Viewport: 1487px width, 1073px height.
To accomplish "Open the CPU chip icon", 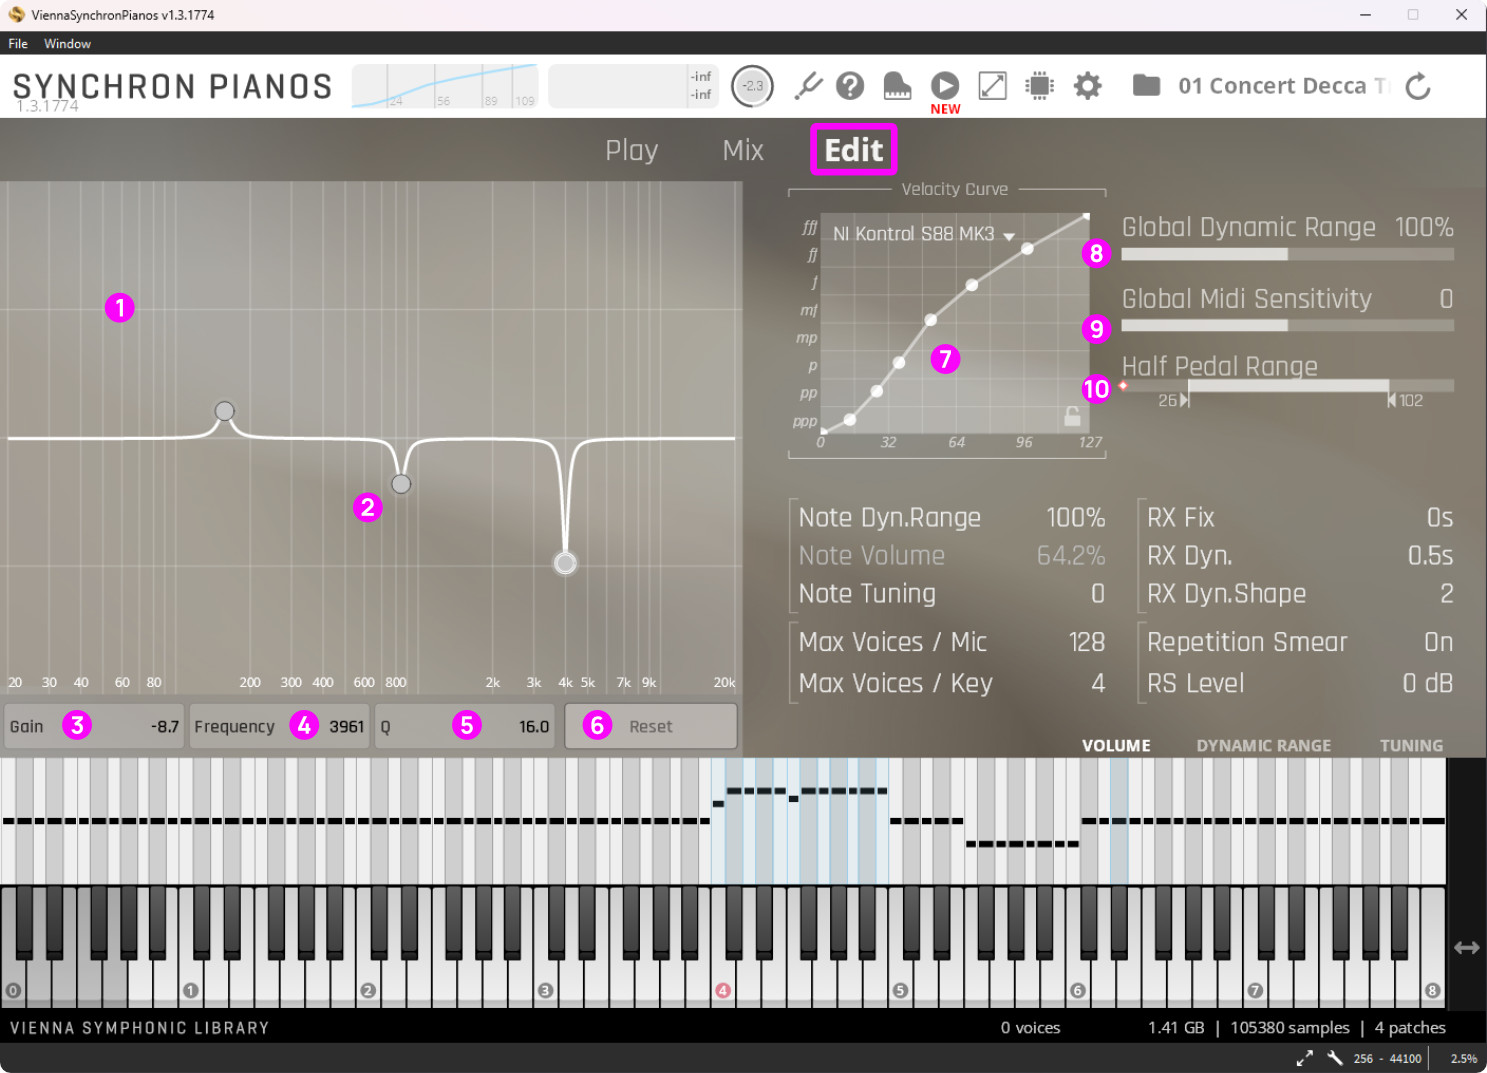I will coord(1040,86).
